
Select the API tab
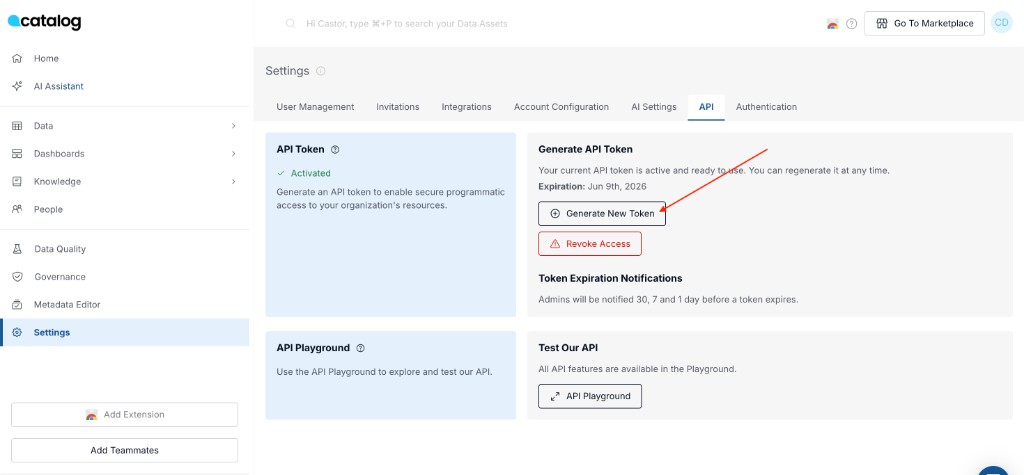(706, 107)
